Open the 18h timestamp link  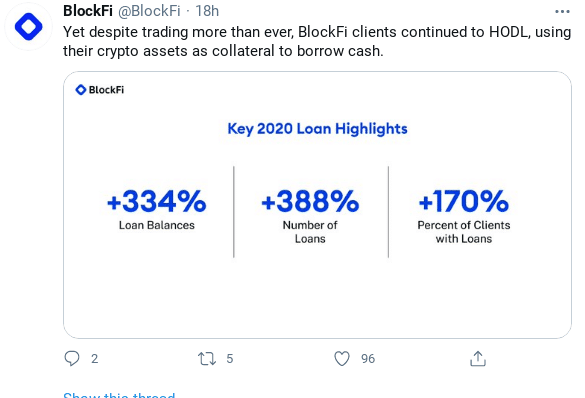point(207,11)
